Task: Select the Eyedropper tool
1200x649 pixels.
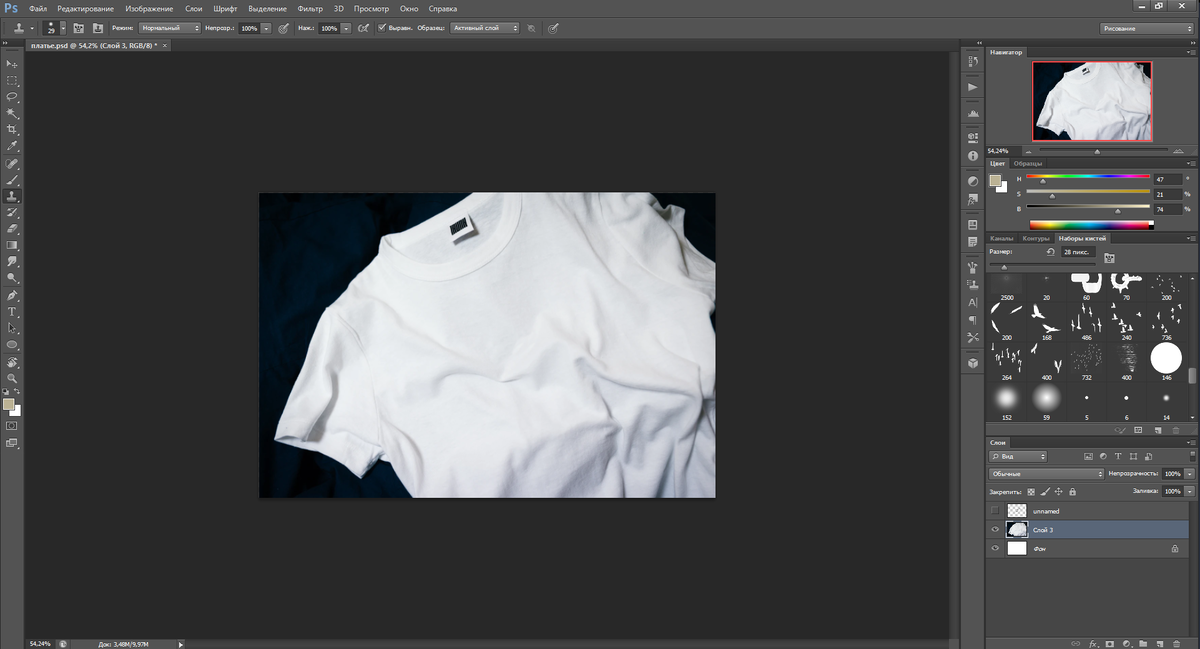Action: coord(12,146)
